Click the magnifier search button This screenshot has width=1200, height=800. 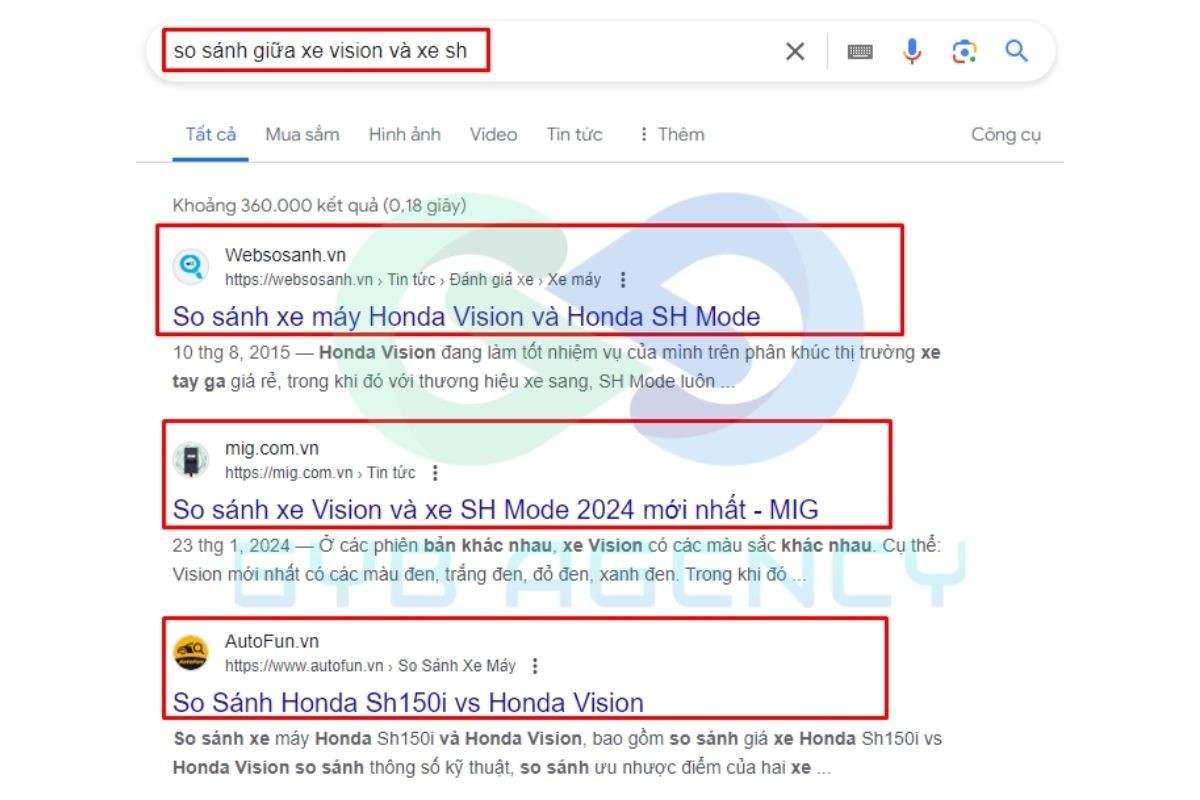[x=1017, y=51]
